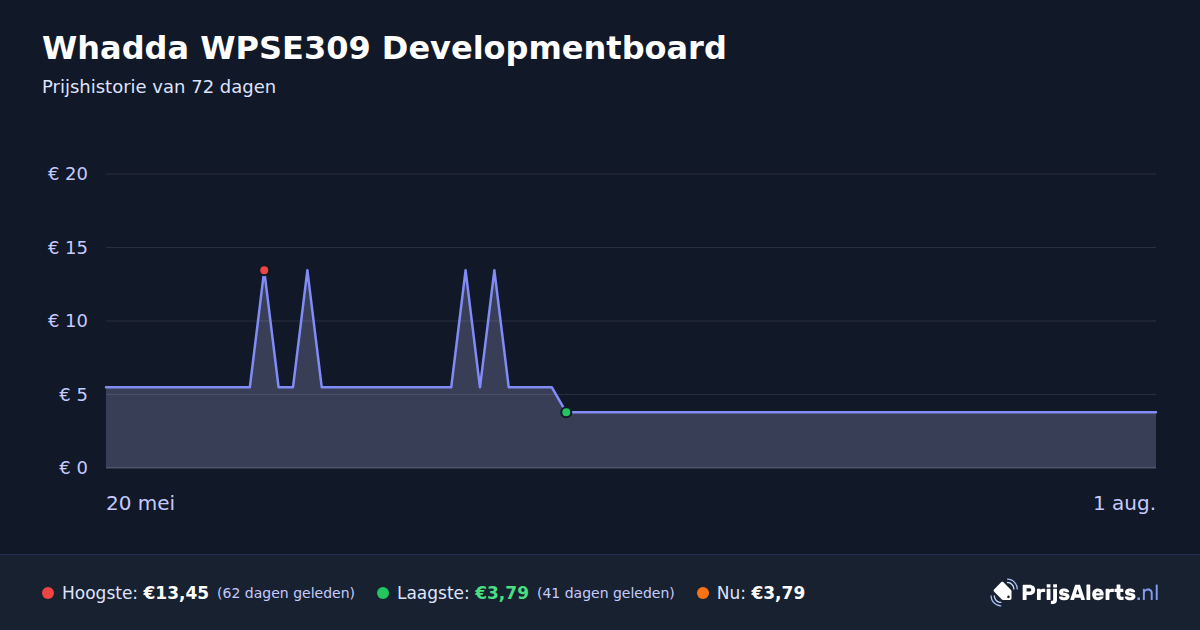Click the 1 aug. end date label
This screenshot has height=630, width=1200.
pyautogui.click(x=1124, y=503)
